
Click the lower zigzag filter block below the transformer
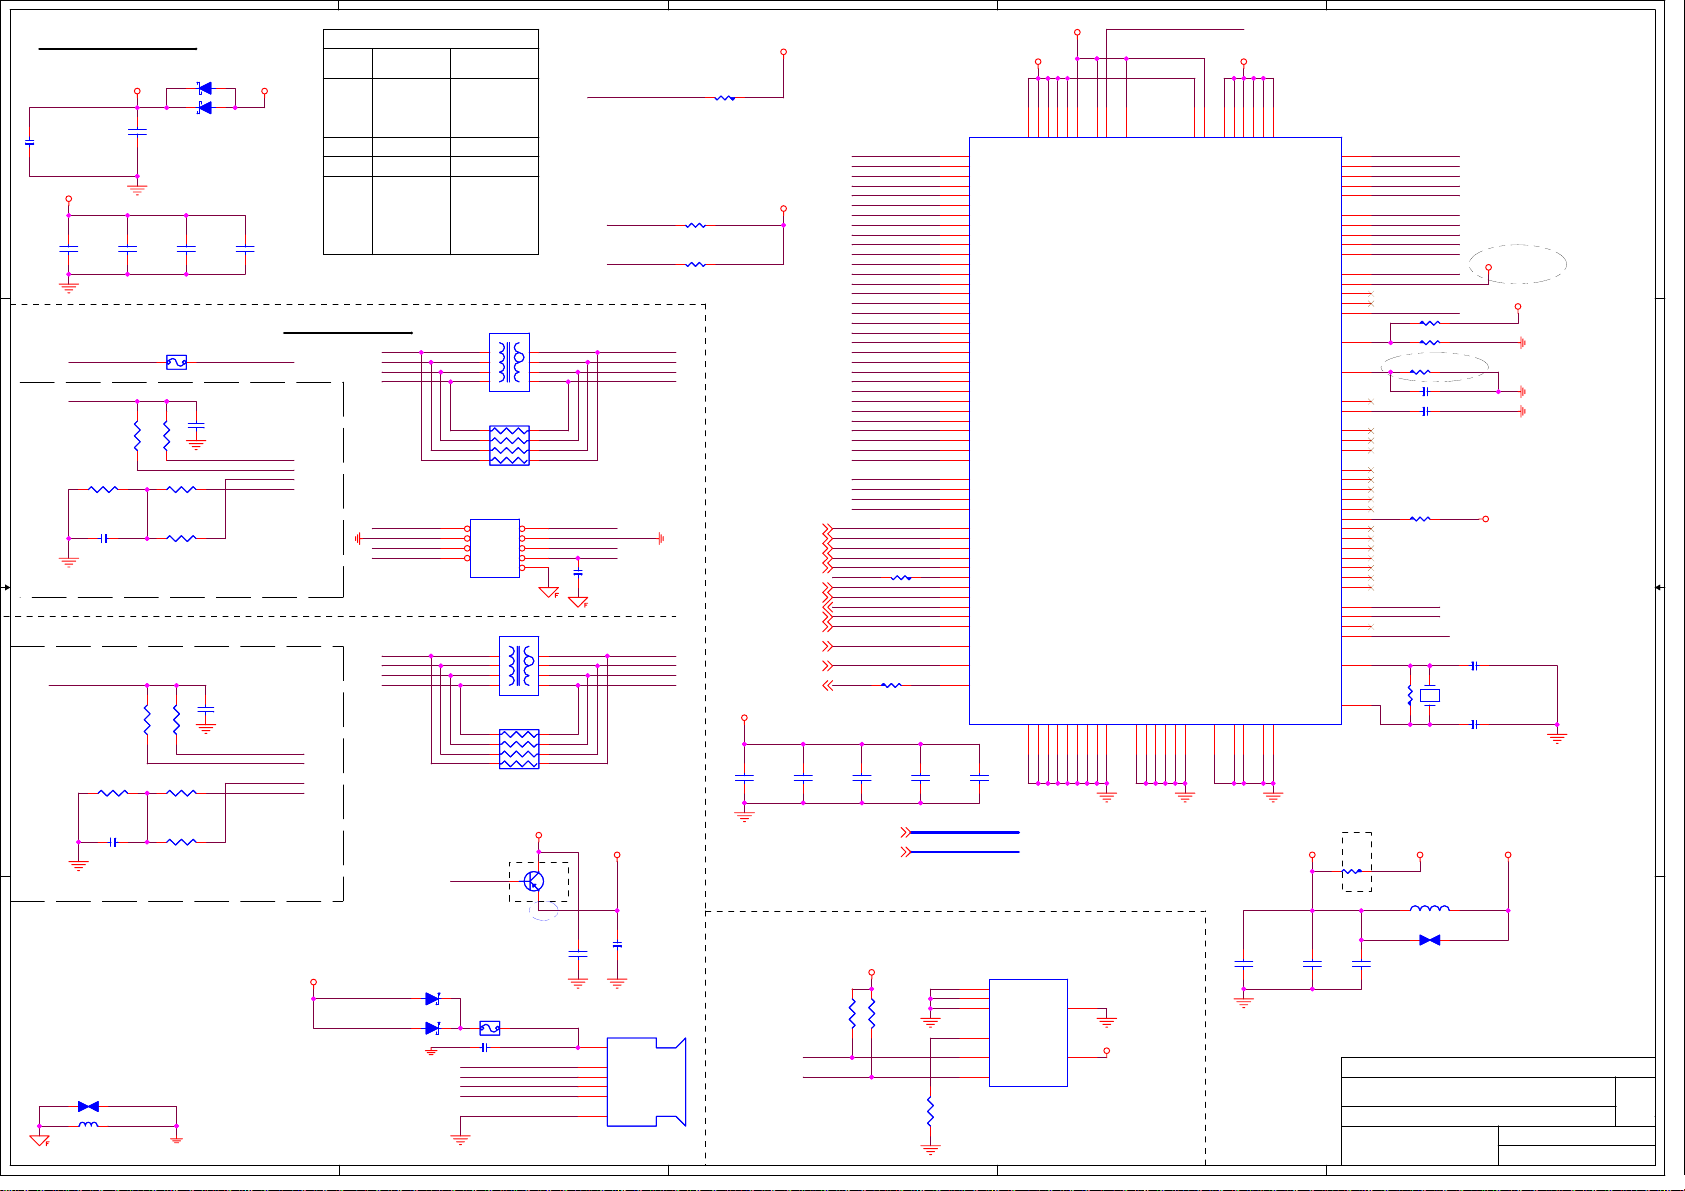tap(519, 749)
